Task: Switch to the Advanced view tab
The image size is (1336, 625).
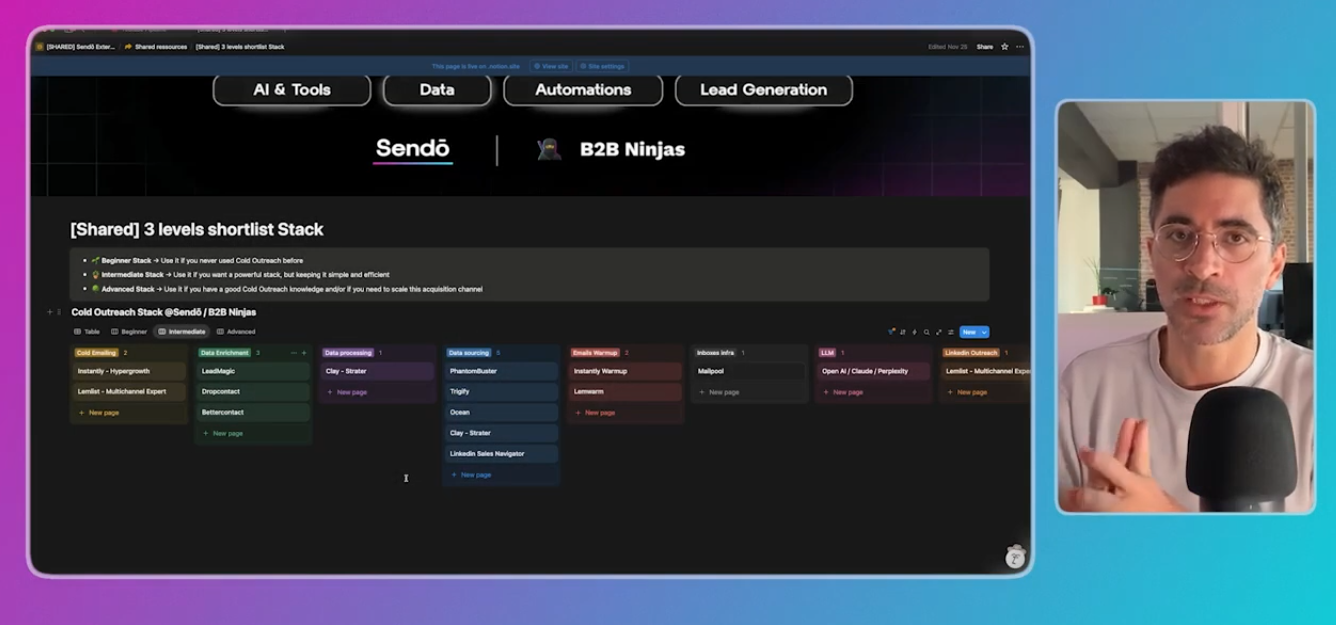Action: [235, 332]
